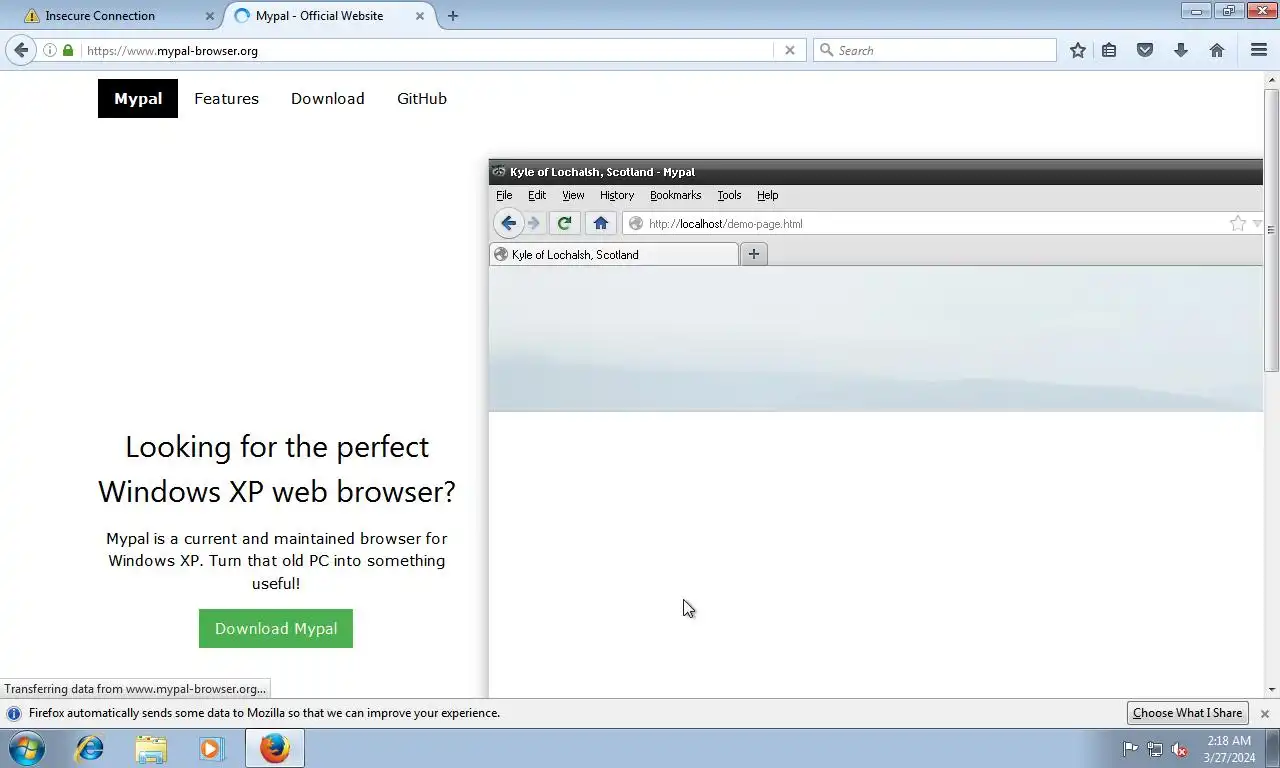Viewport: 1280px width, 768px height.
Task: Open the Firefox hamburger menu
Action: coord(1259,50)
